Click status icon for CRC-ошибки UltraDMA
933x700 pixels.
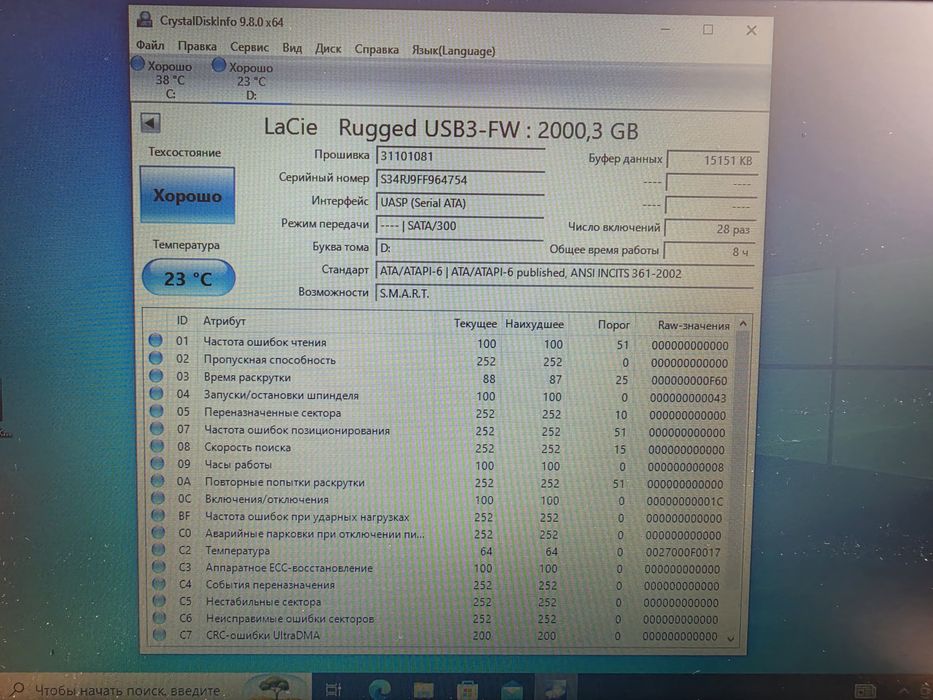[159, 635]
